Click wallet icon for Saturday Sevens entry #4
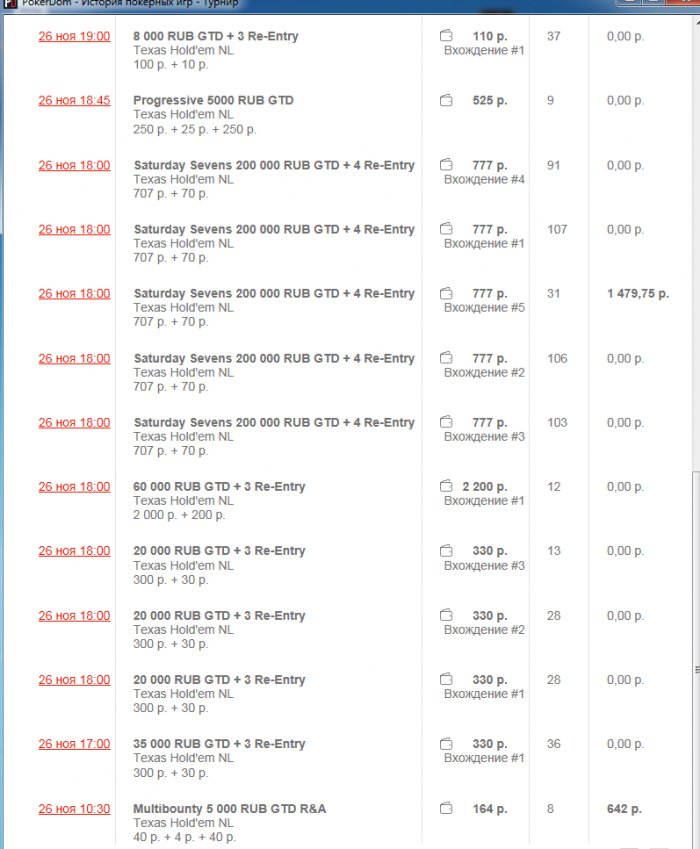 [x=446, y=165]
